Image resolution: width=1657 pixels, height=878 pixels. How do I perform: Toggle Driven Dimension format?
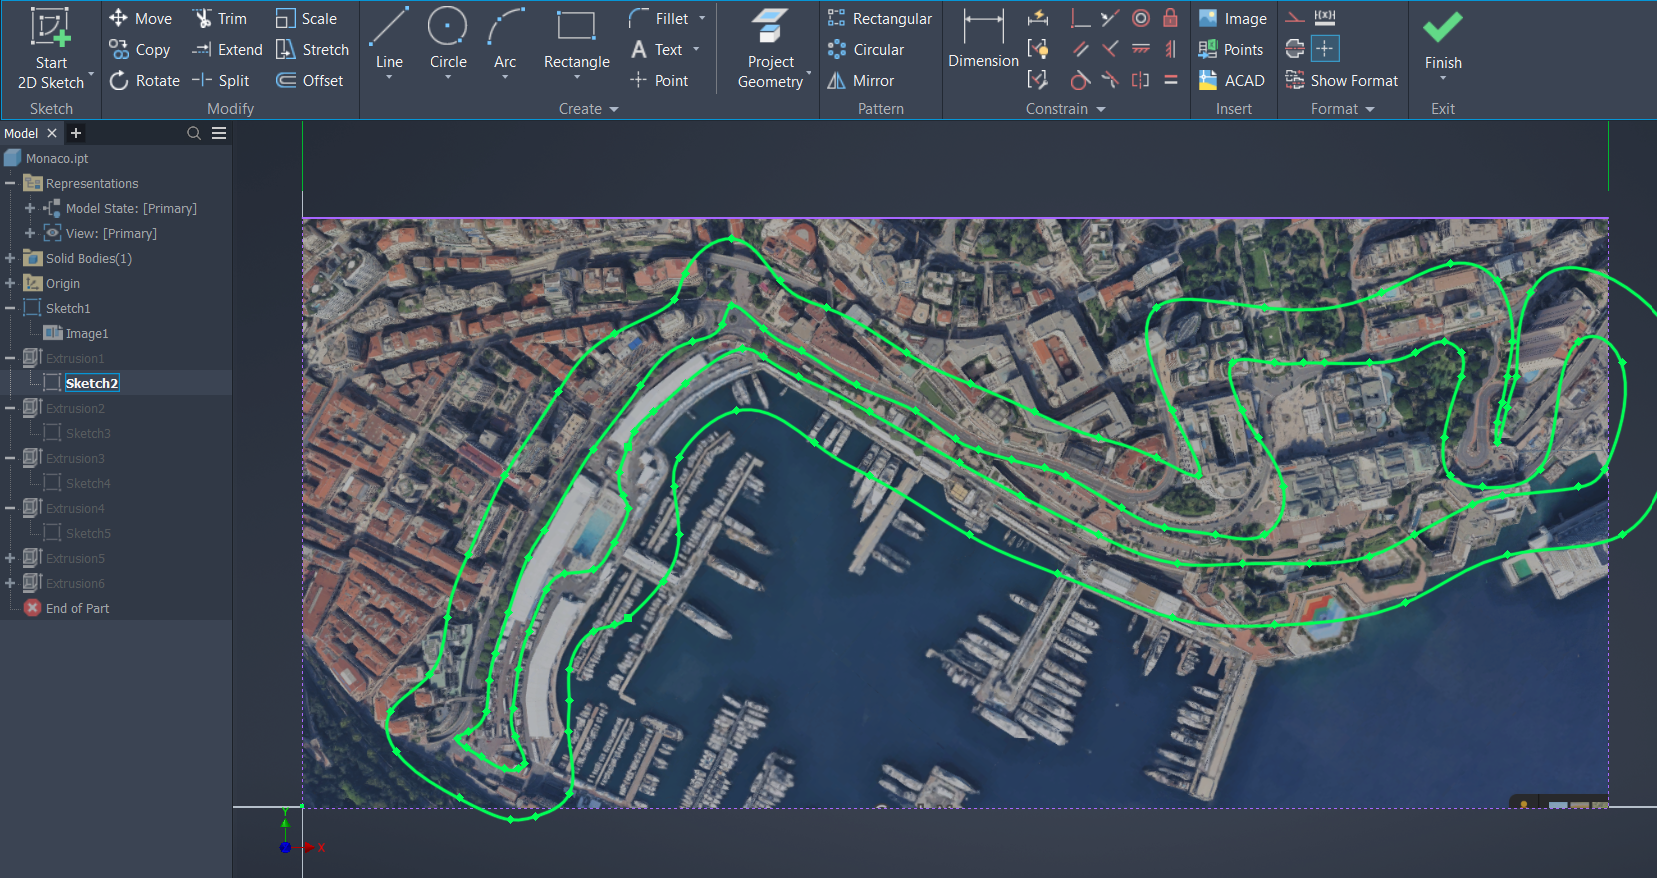click(1325, 18)
